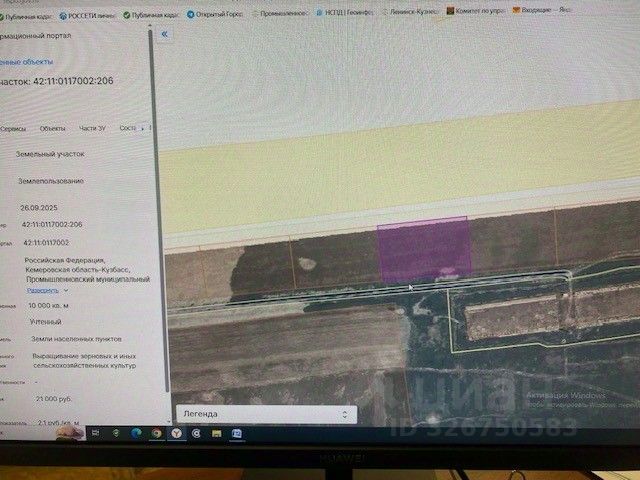This screenshot has width=640, height=480.
Task: Click the quarter number 42:11:0117002
Action: point(46,242)
